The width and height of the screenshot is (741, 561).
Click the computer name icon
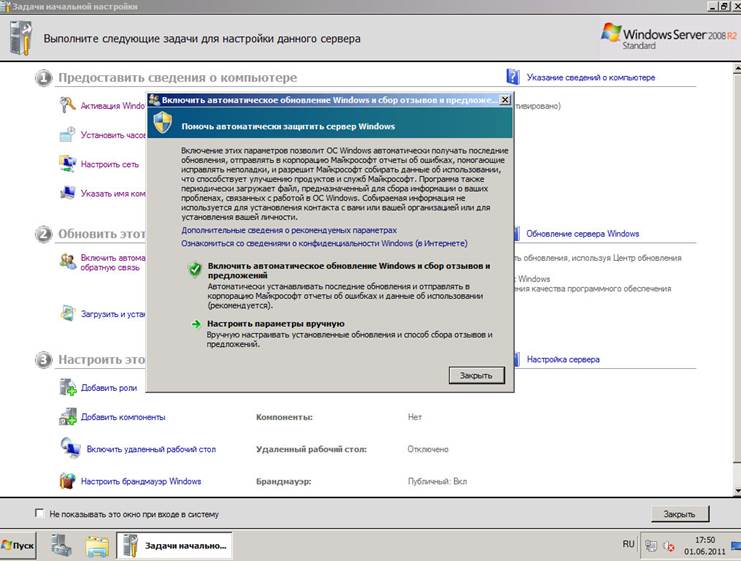click(68, 192)
